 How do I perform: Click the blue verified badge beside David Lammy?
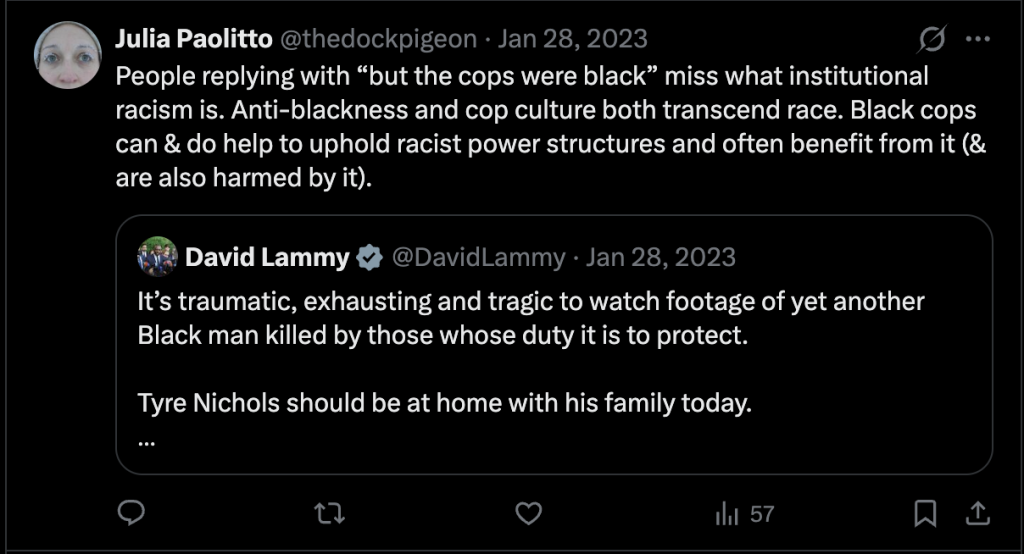click(x=370, y=258)
